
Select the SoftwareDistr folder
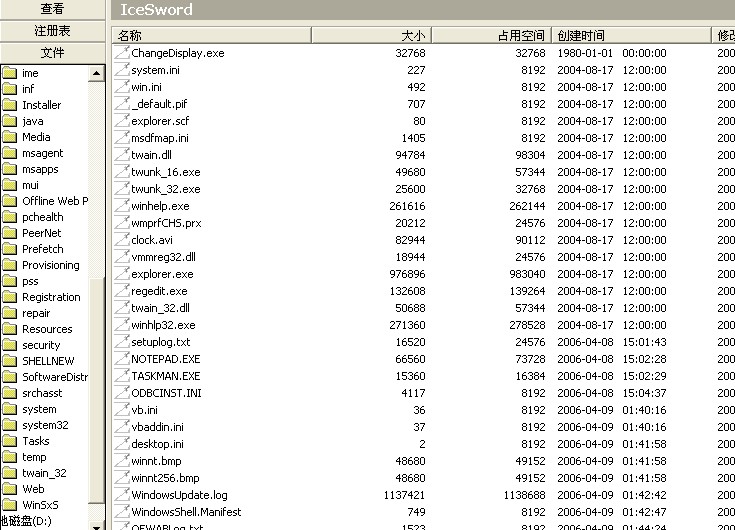pos(55,377)
